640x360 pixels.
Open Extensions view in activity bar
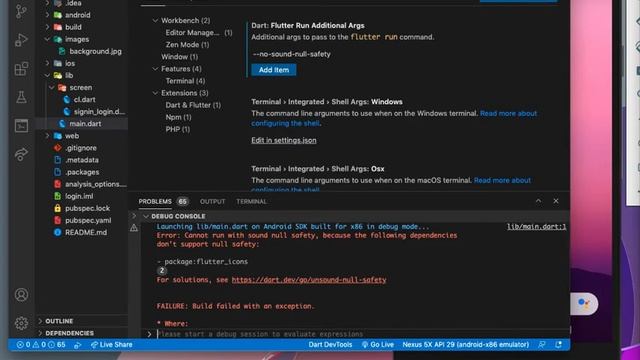[21, 69]
